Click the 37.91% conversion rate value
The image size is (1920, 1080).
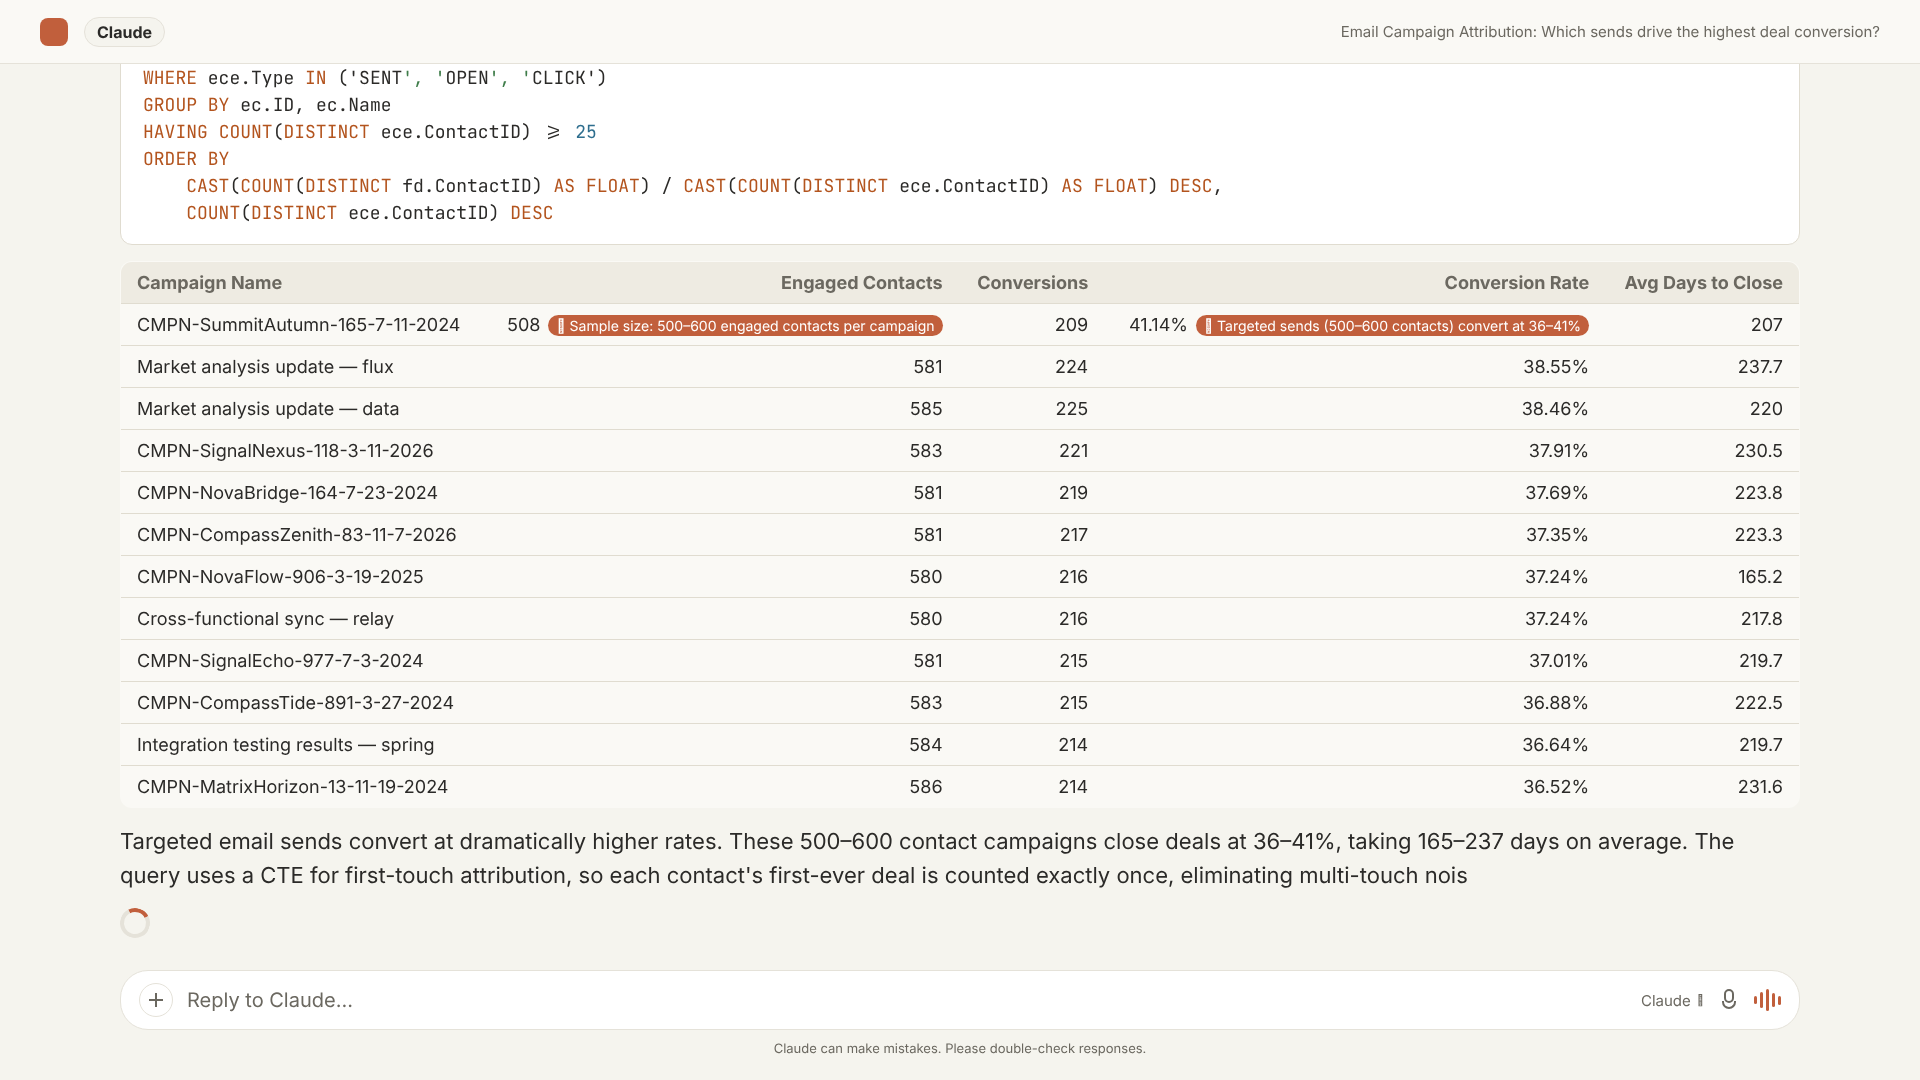1558,451
